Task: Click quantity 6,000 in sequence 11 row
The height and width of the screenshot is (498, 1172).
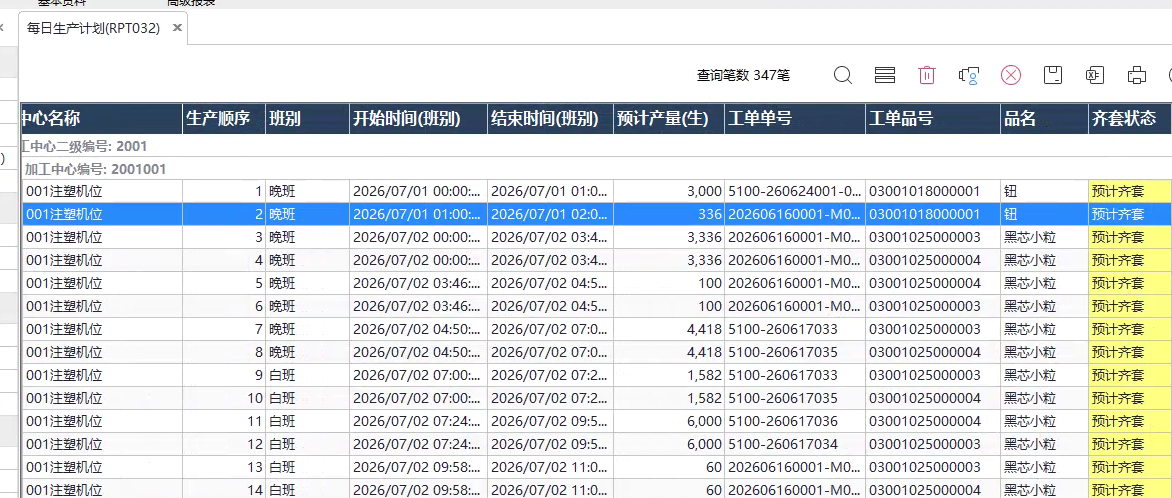Action: tap(669, 421)
